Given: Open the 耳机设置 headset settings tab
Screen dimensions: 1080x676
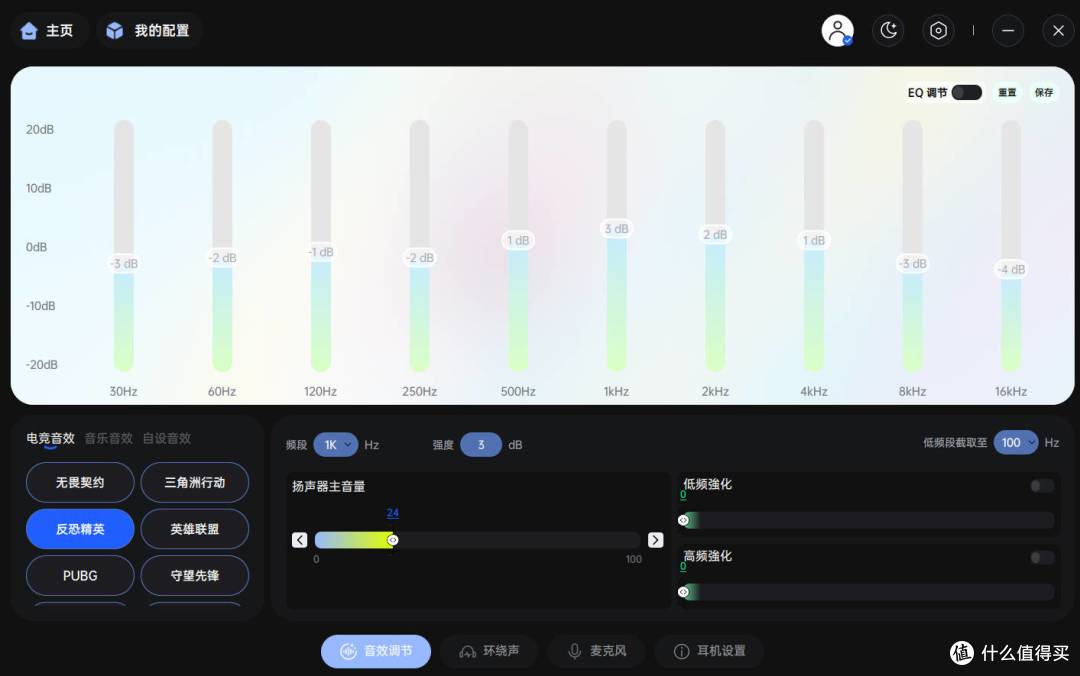Looking at the screenshot, I should [709, 651].
